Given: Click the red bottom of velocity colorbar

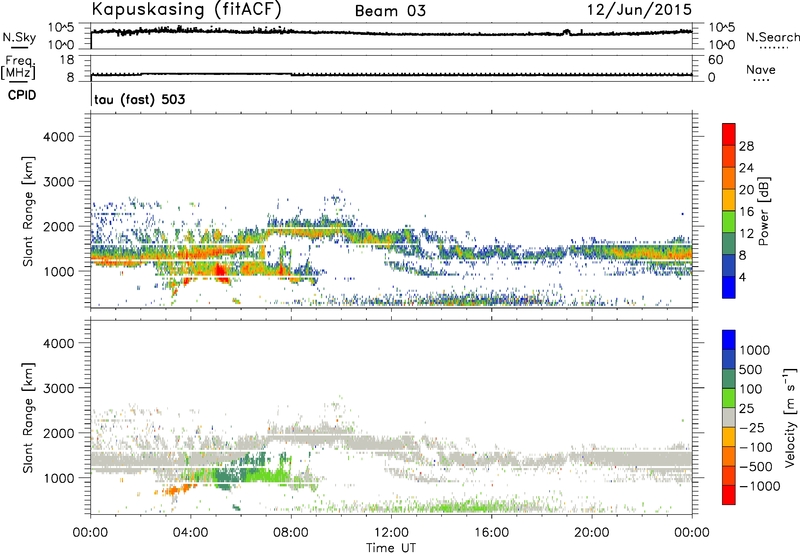Looking at the screenshot, I should tap(729, 495).
